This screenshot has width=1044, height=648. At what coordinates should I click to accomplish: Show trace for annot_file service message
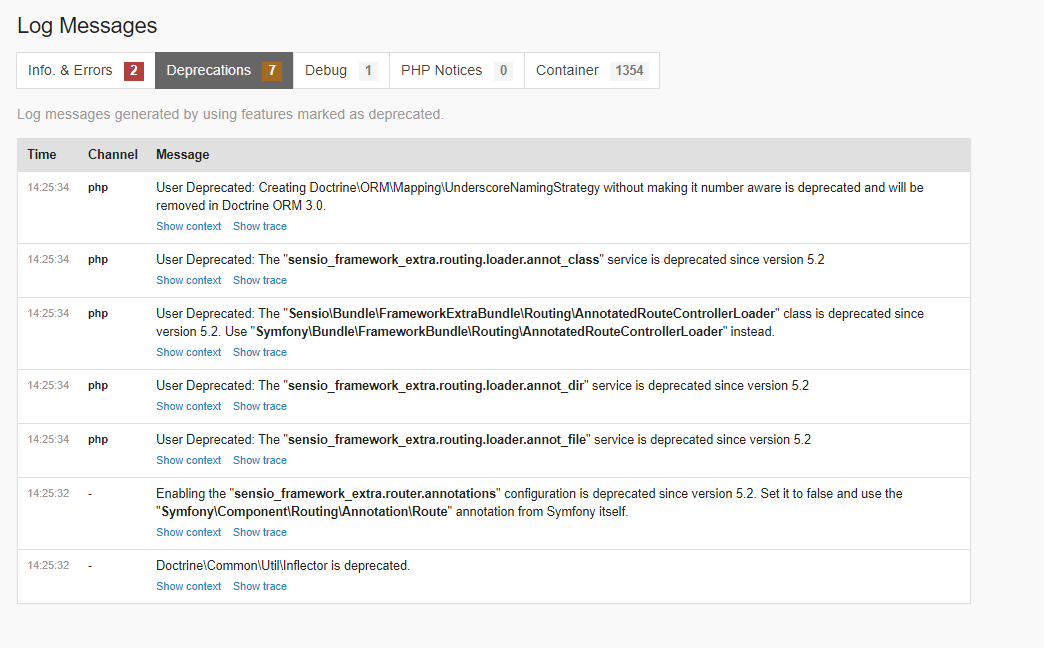260,460
